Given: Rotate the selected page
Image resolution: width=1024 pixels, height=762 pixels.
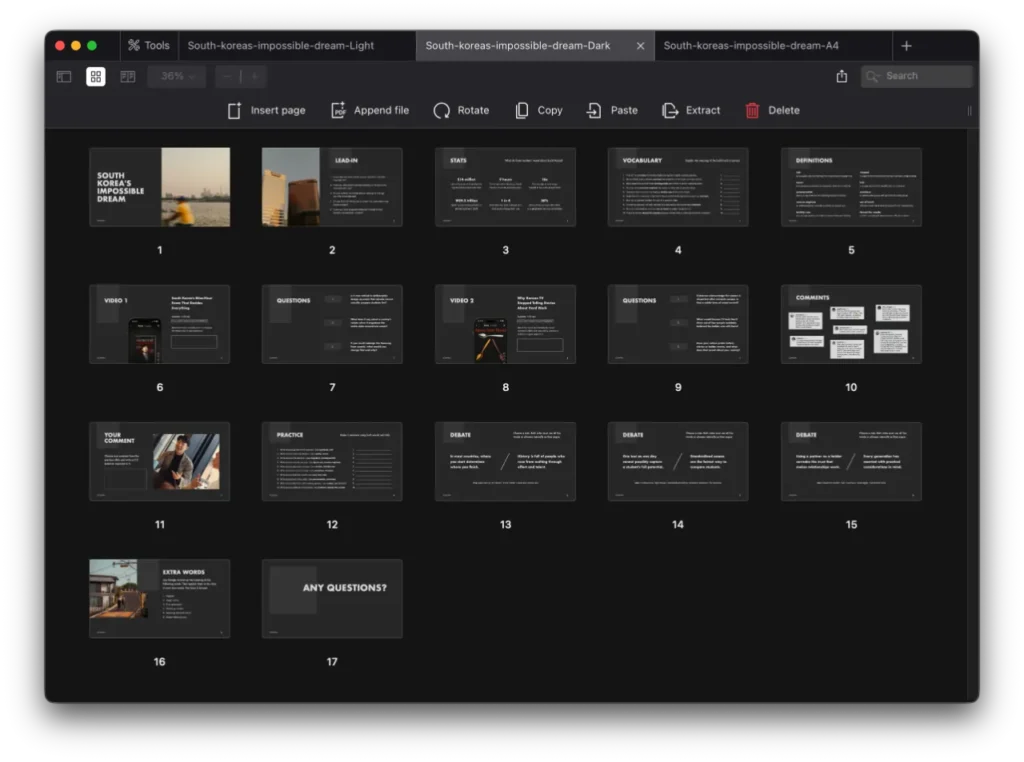Looking at the screenshot, I should [x=461, y=110].
